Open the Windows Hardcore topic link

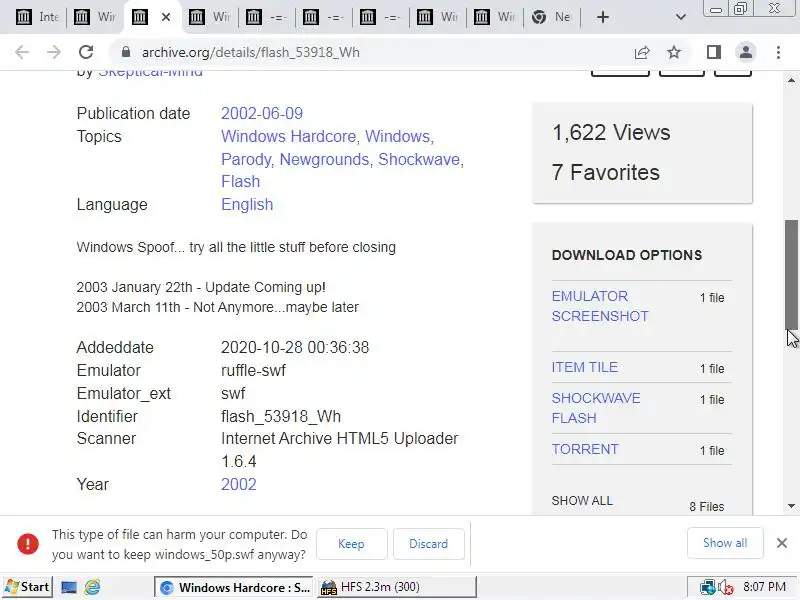290,137
